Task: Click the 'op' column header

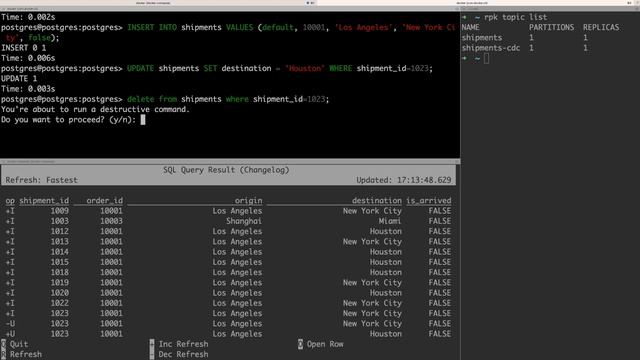Action: 10,200
